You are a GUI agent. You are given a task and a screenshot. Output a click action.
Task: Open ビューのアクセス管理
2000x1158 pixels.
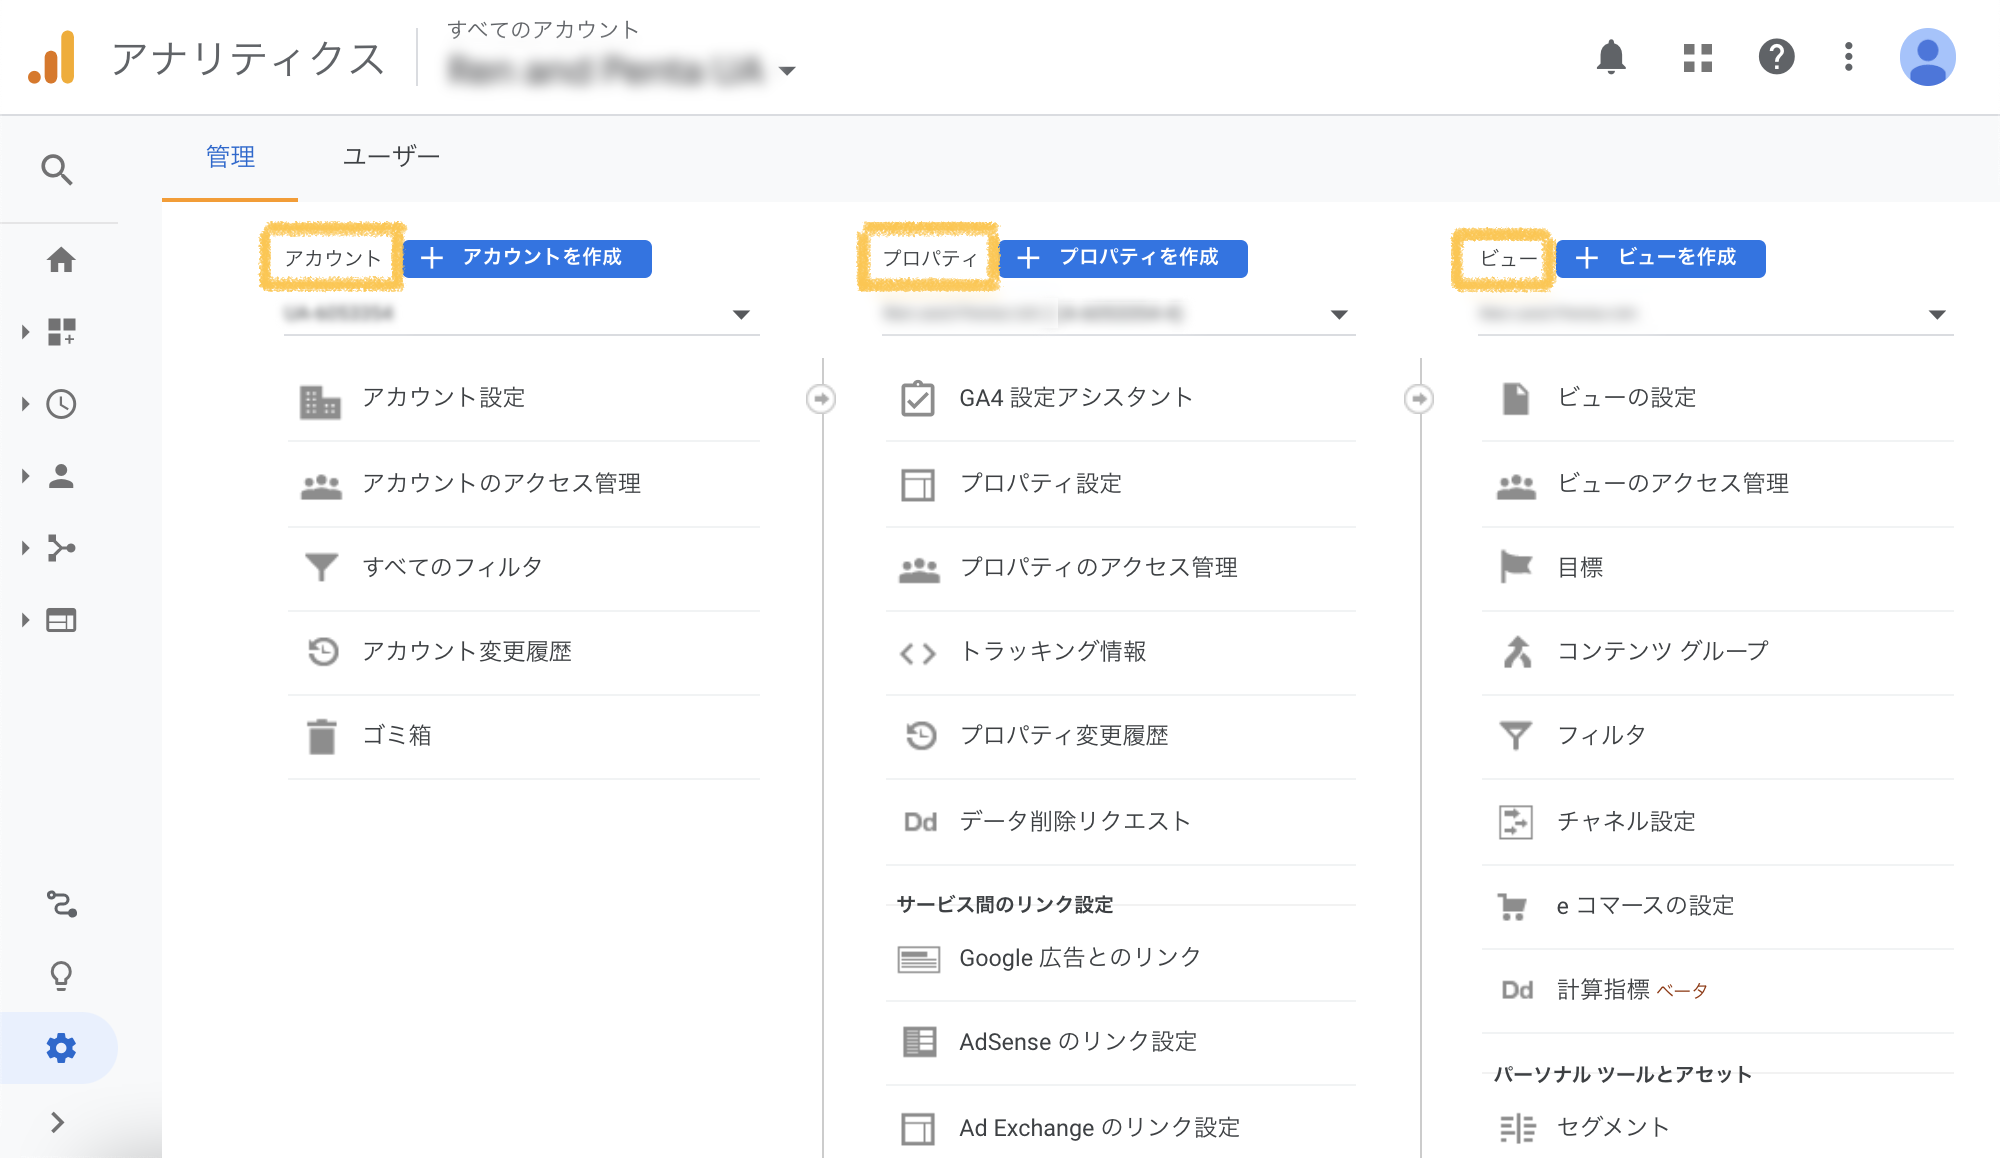[x=1717, y=484]
